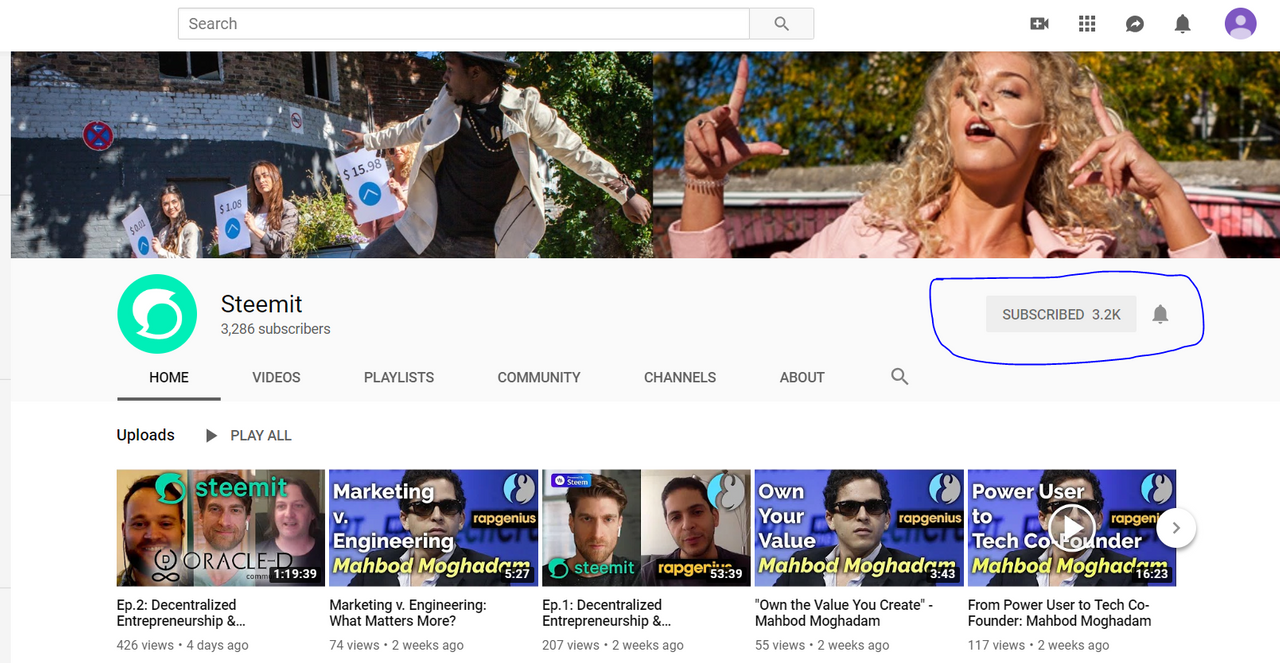1280x663 pixels.
Task: Click "426 views • 4 days ago" text
Action: point(181,645)
